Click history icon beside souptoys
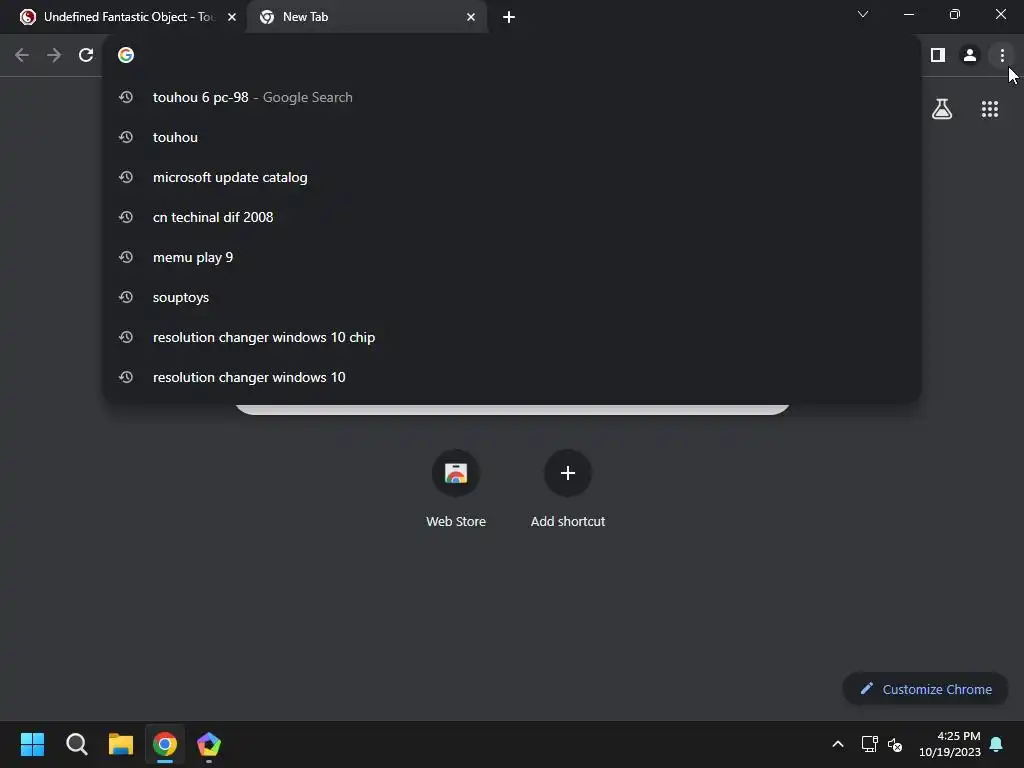Viewport: 1024px width, 768px height. tap(126, 297)
